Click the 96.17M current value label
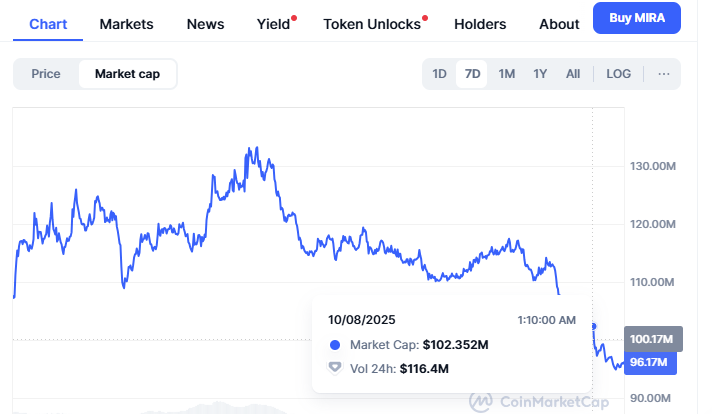The height and width of the screenshot is (414, 712). click(650, 362)
